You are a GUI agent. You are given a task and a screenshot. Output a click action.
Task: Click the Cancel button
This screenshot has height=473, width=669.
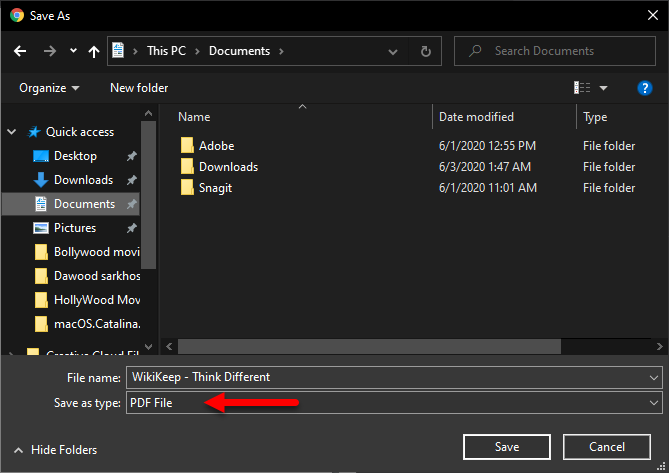607,447
